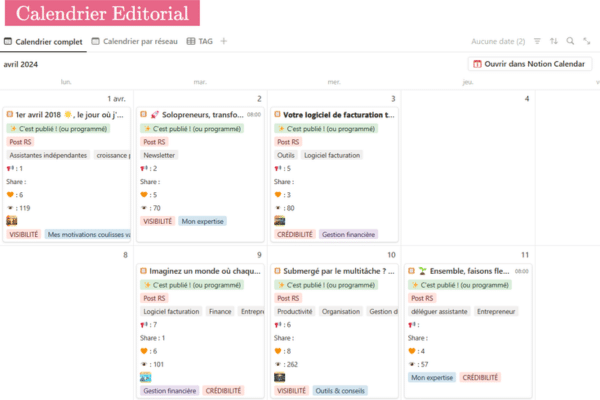Click Finance tag on Imaginez card
The width and height of the screenshot is (600, 400).
(220, 312)
